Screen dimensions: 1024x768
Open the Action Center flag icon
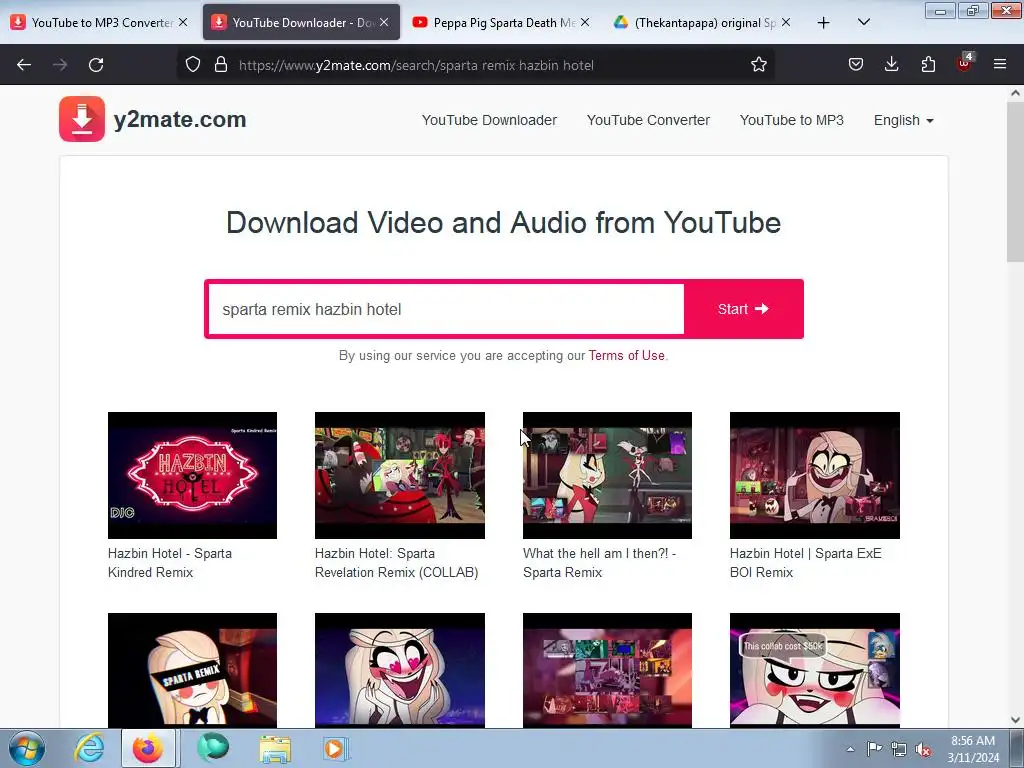[x=874, y=749]
